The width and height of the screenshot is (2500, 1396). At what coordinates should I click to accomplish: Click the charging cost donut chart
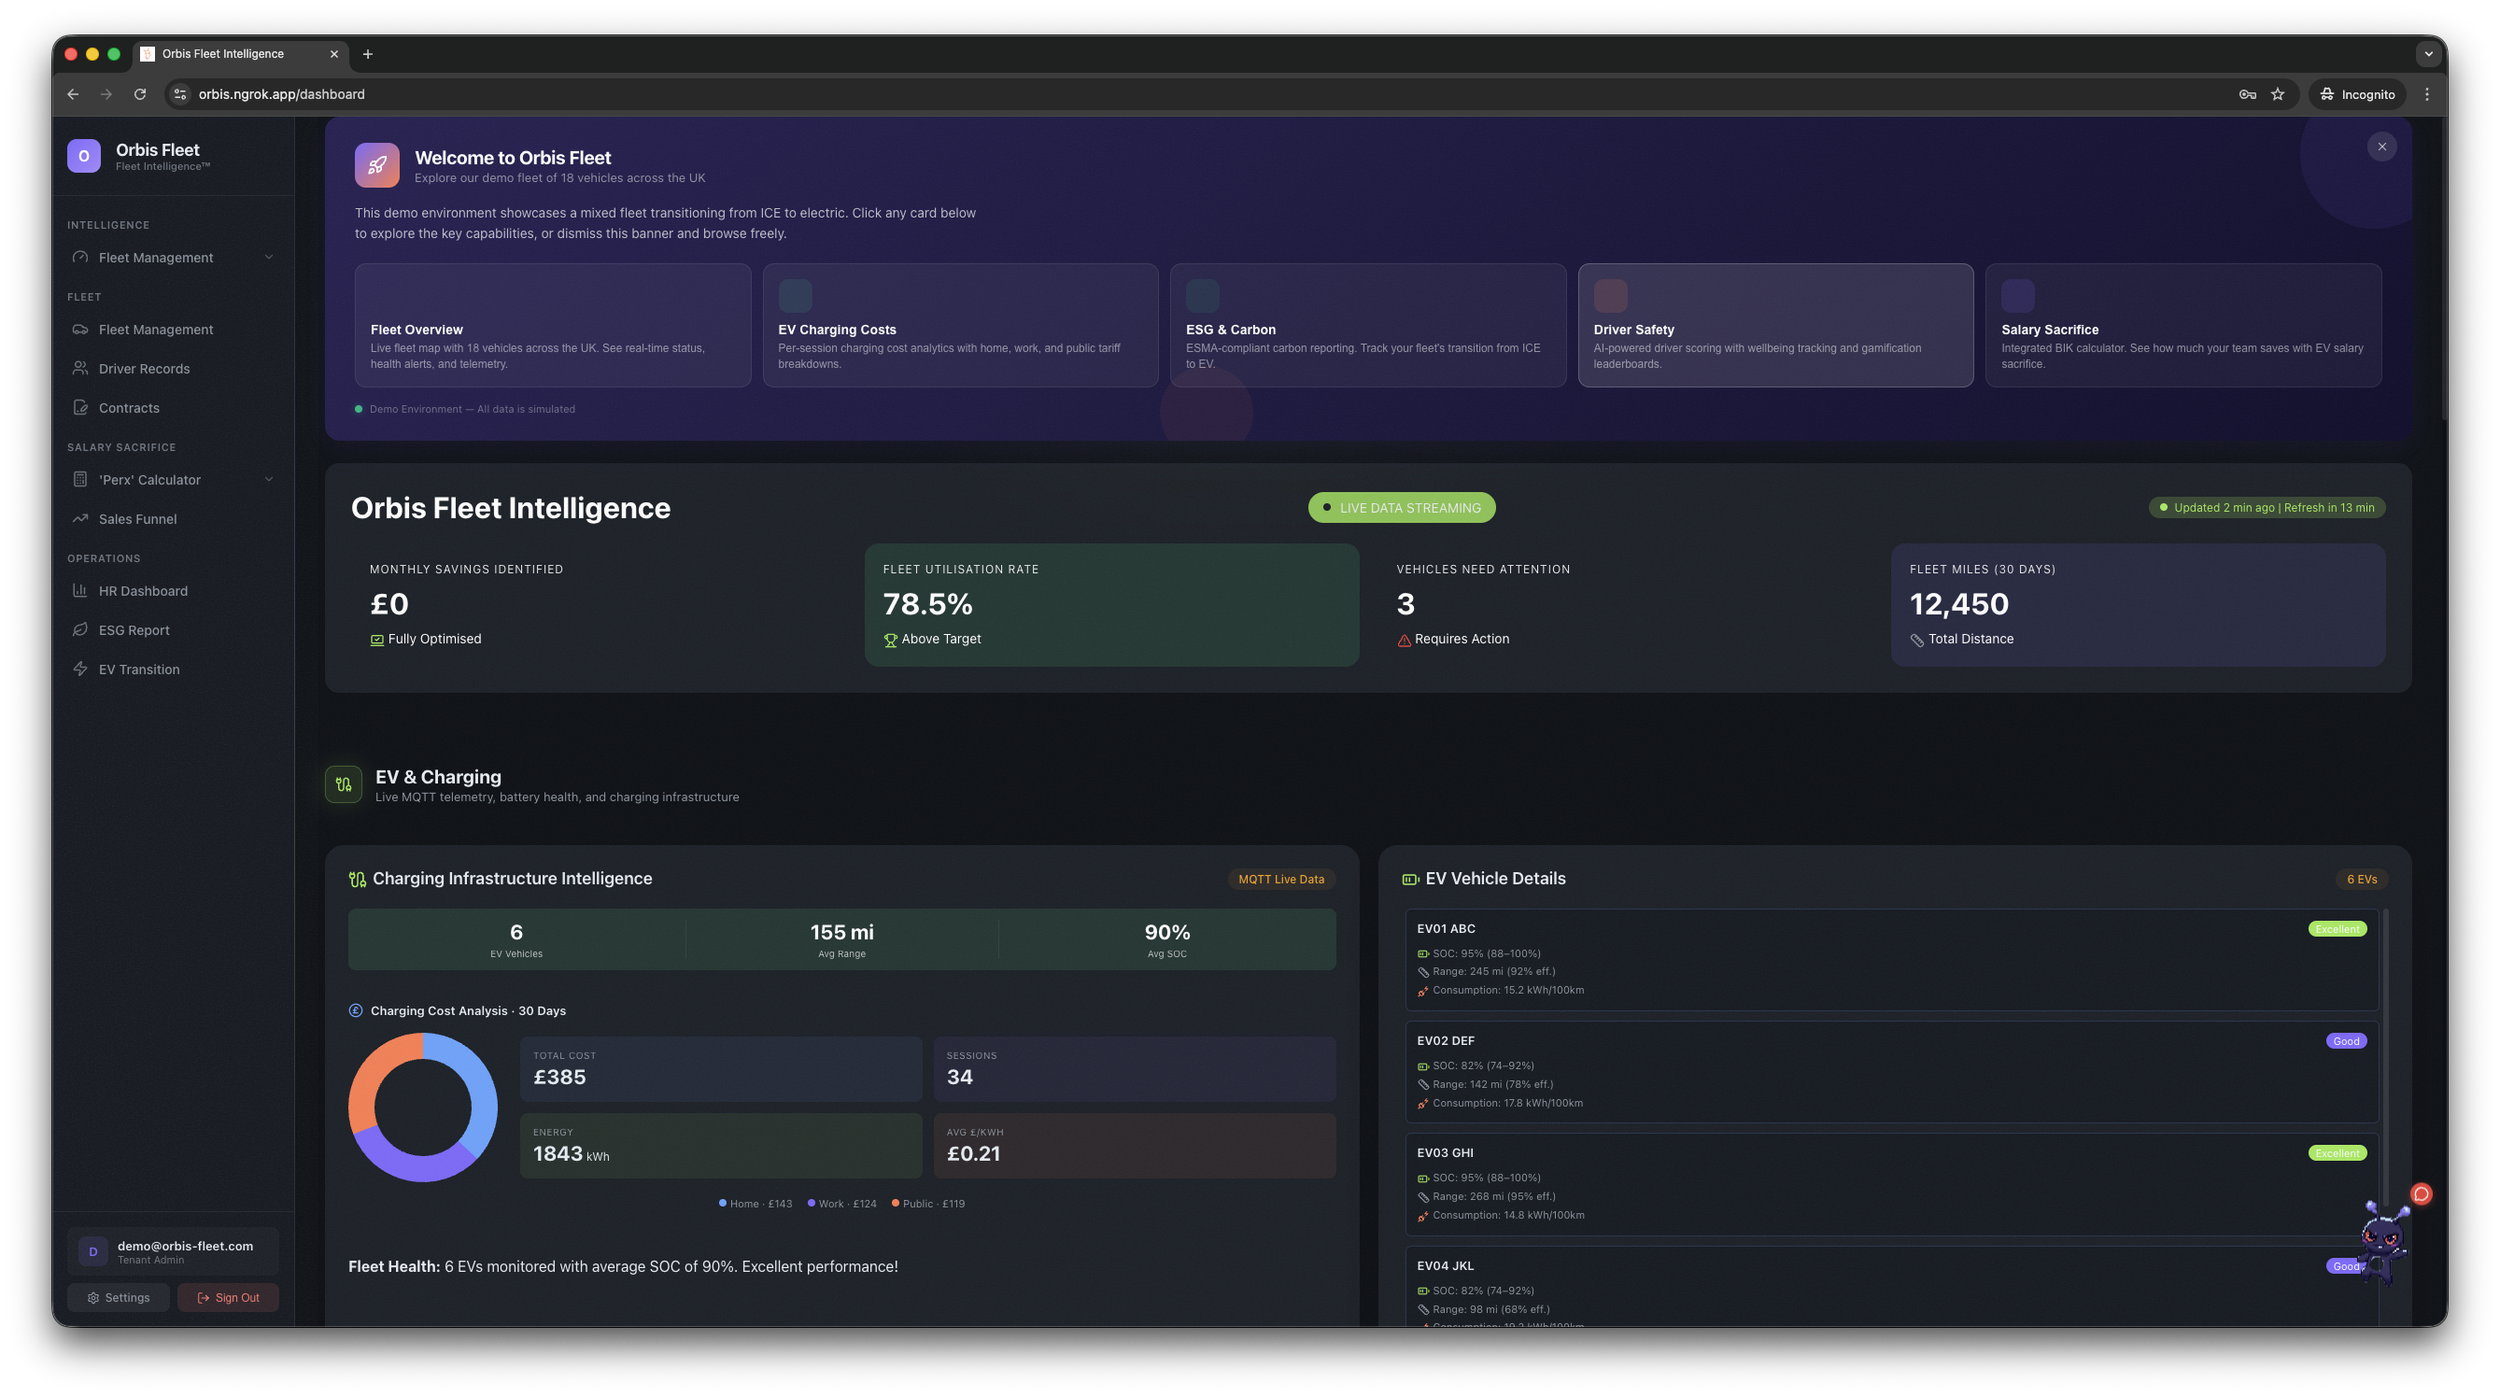(x=422, y=1106)
